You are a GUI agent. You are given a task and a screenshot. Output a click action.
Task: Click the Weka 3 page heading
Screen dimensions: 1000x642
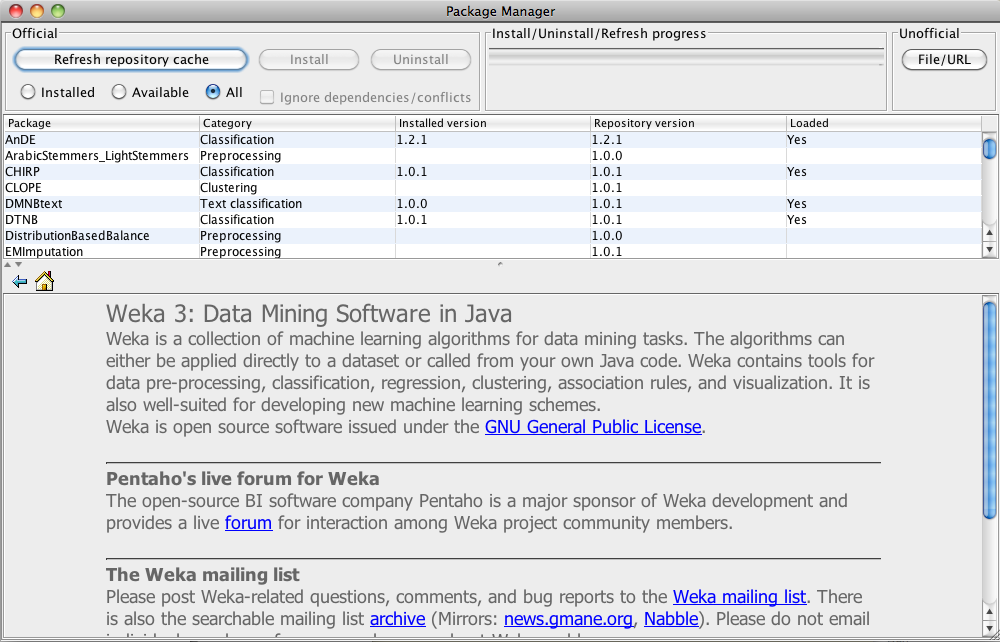[x=309, y=314]
